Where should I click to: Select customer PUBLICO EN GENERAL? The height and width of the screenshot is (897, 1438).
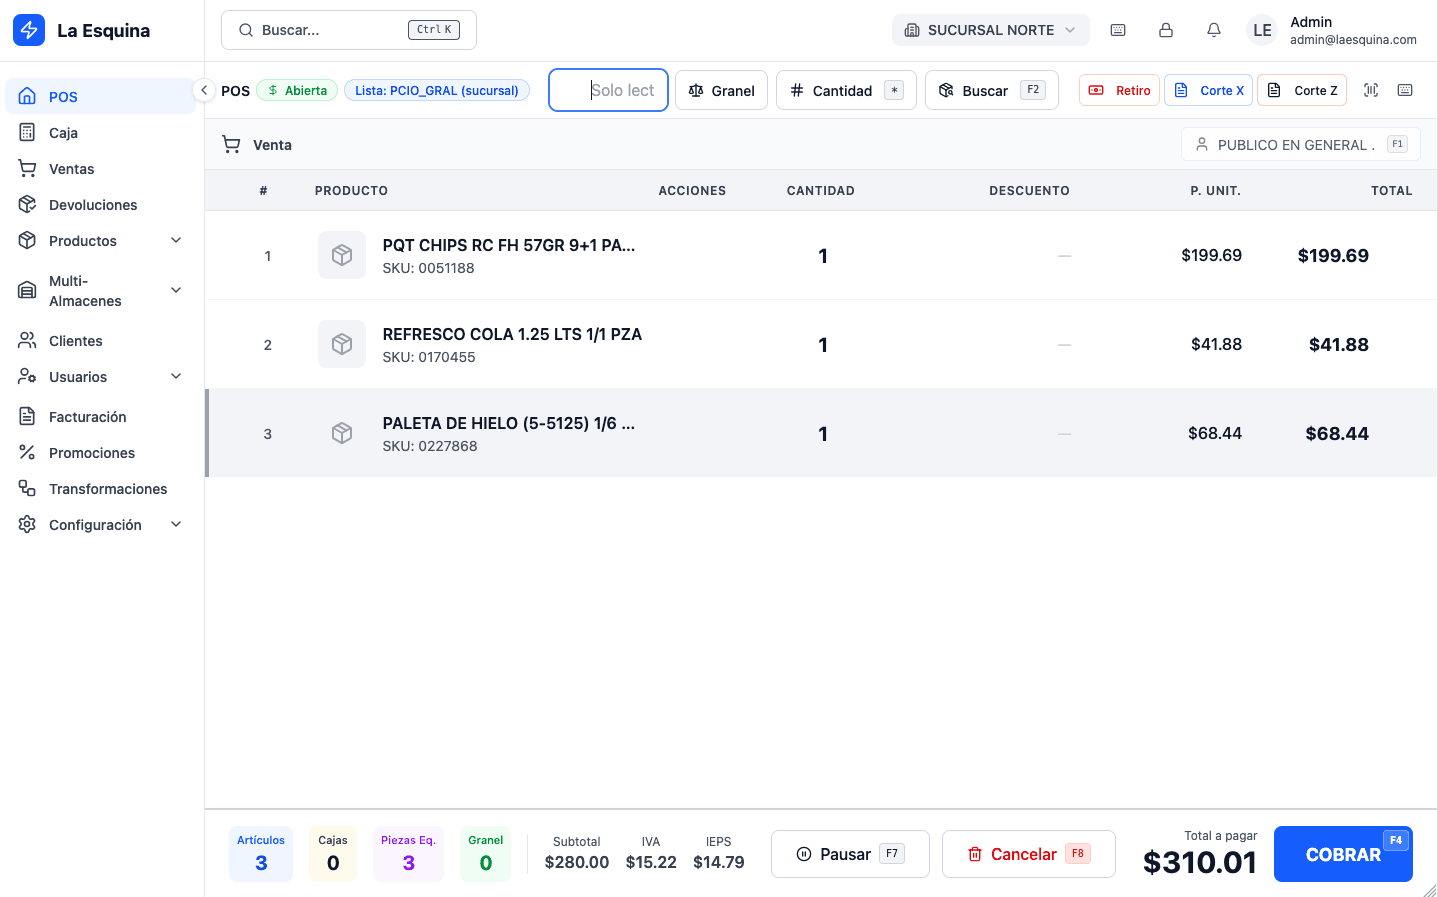(1301, 144)
